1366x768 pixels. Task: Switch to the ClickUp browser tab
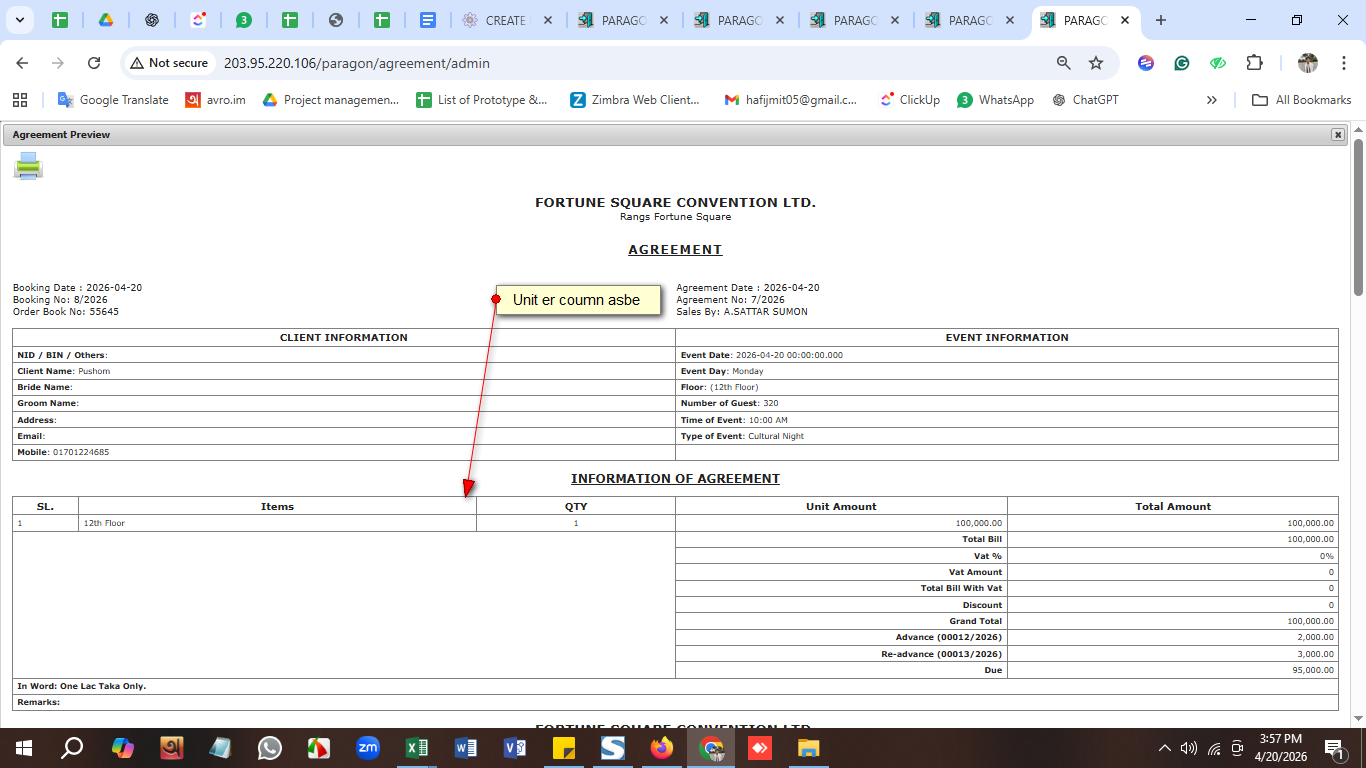point(198,20)
